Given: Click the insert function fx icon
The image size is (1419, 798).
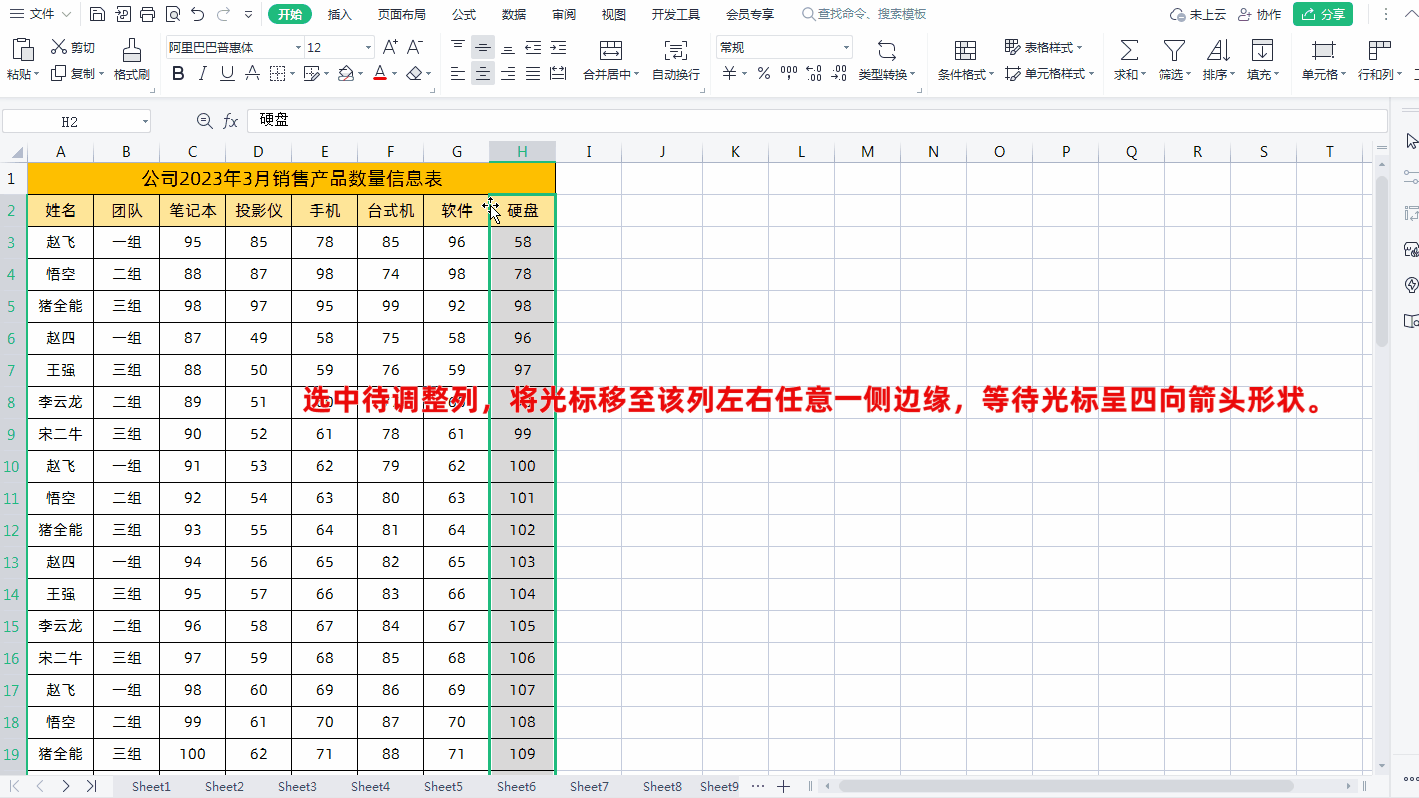Looking at the screenshot, I should tap(230, 121).
